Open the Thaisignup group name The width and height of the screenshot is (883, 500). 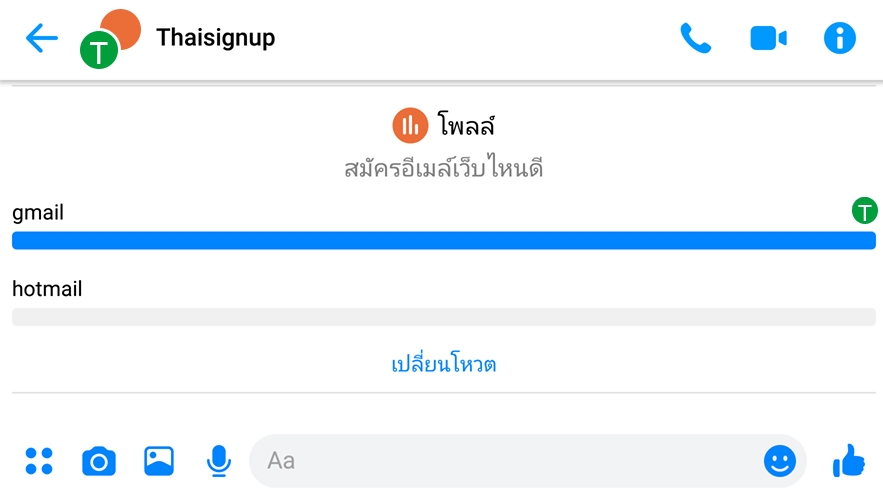coord(216,38)
